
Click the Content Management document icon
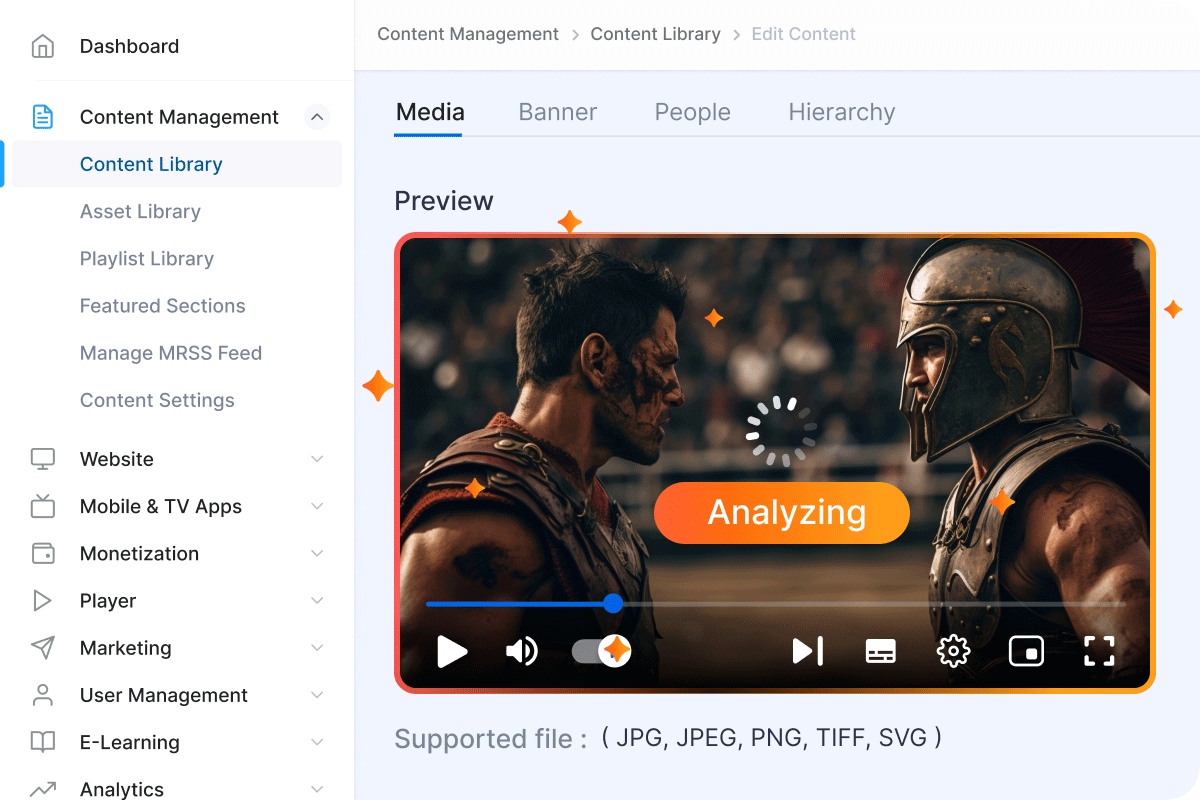pyautogui.click(x=42, y=117)
